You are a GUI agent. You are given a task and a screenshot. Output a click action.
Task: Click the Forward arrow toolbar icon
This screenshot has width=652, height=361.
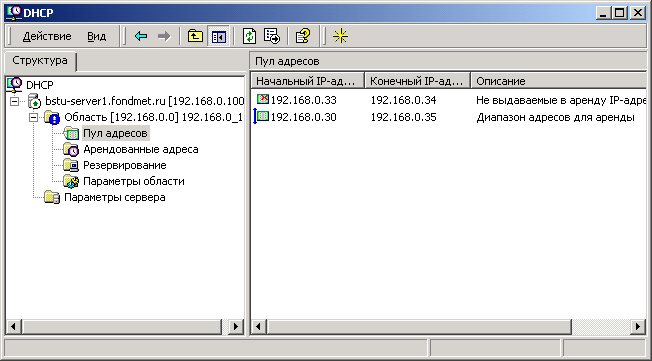(x=164, y=37)
